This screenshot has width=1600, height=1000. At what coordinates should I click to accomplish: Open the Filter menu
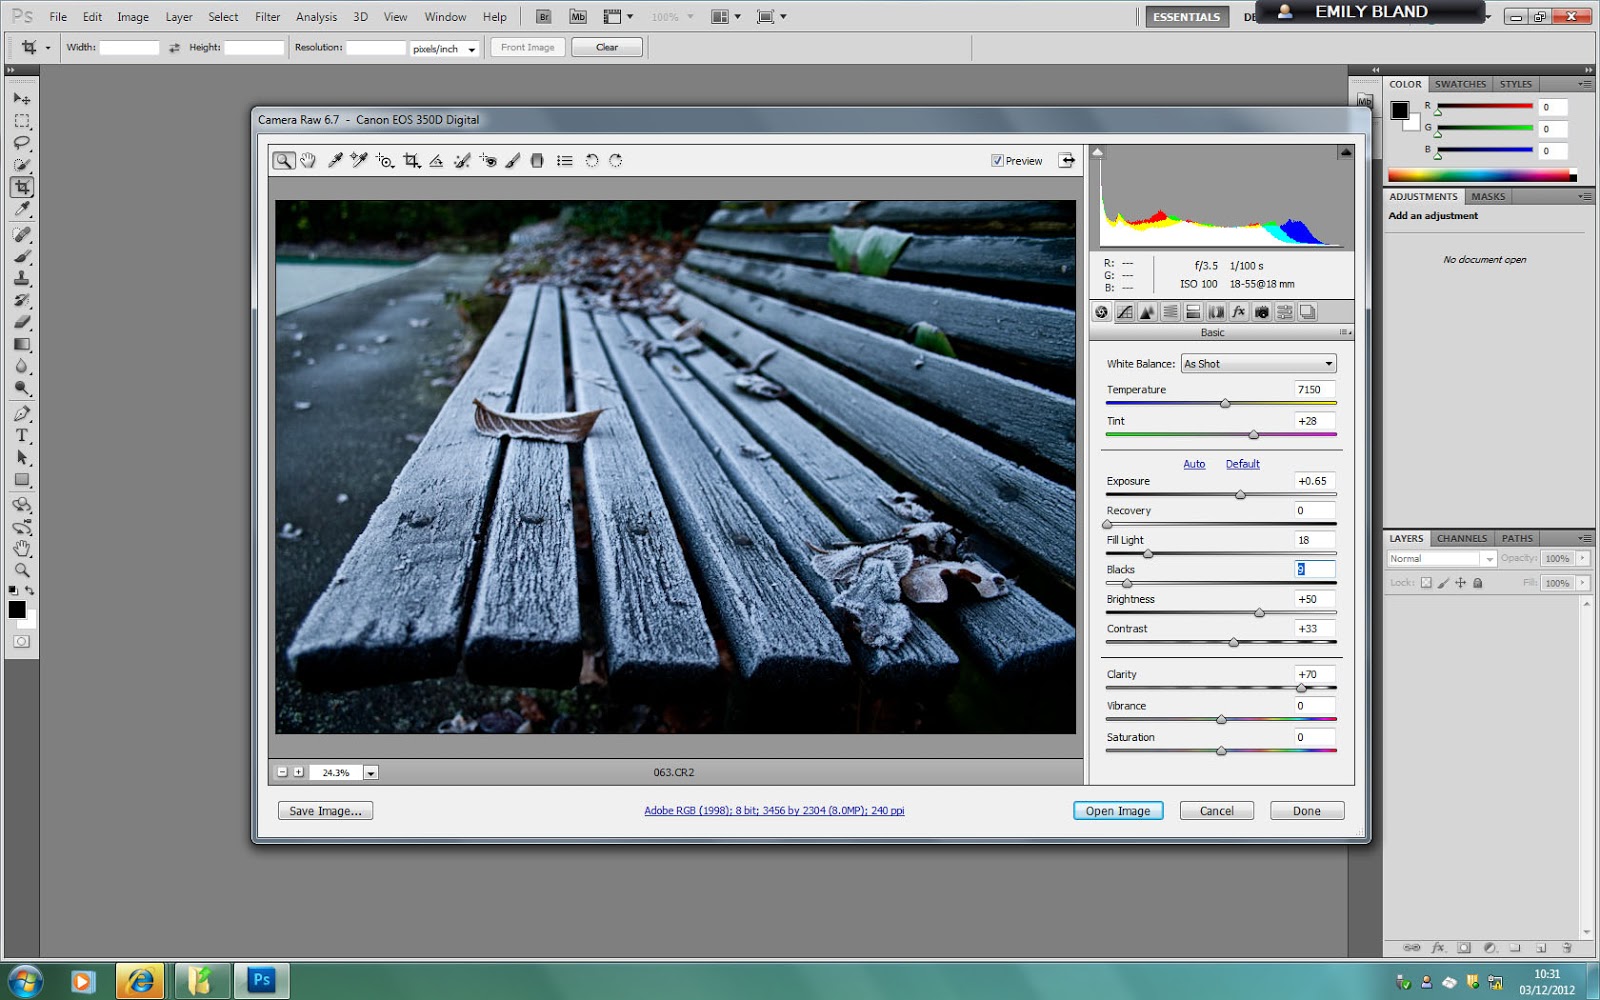coord(267,17)
